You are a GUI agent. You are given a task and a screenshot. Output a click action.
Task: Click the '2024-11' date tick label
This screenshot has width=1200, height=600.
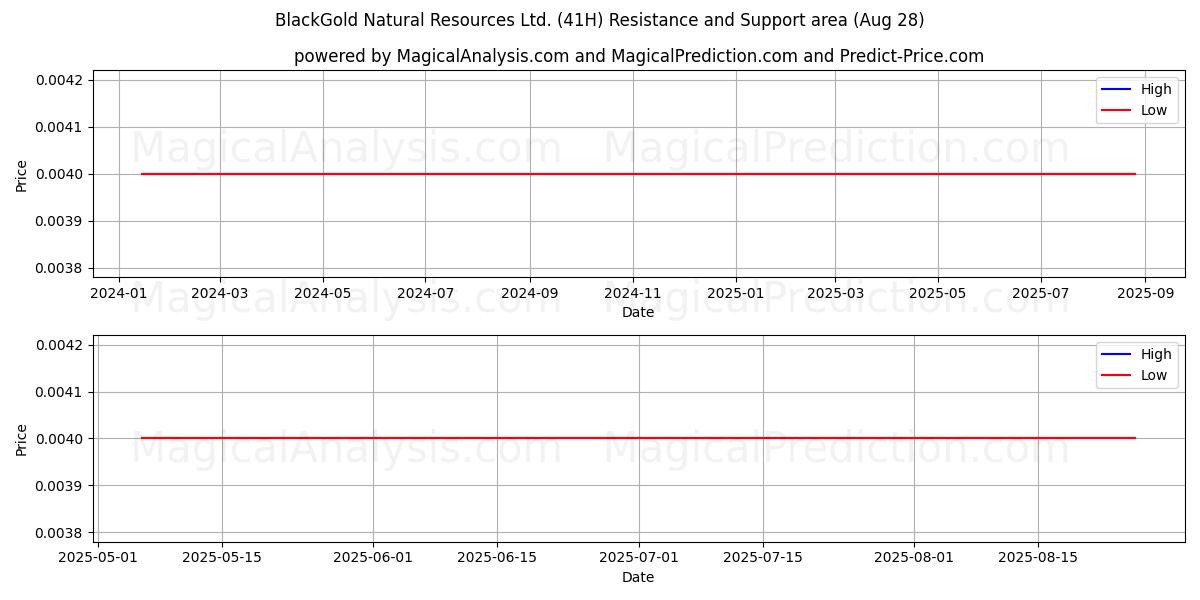click(x=632, y=294)
